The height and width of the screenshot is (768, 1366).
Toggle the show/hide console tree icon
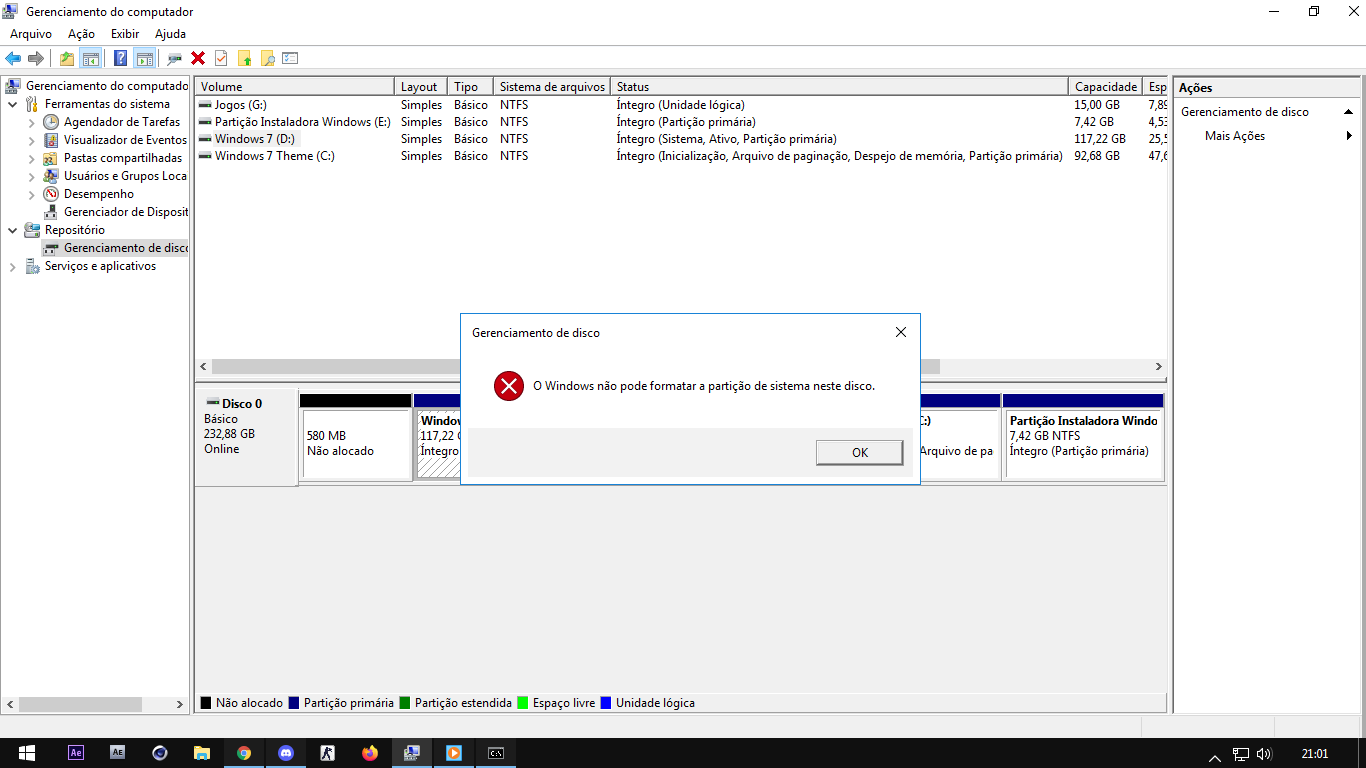coord(90,58)
